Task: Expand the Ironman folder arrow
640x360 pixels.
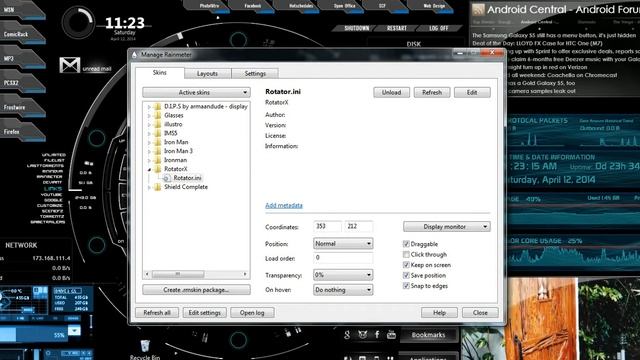Action: [x=149, y=160]
